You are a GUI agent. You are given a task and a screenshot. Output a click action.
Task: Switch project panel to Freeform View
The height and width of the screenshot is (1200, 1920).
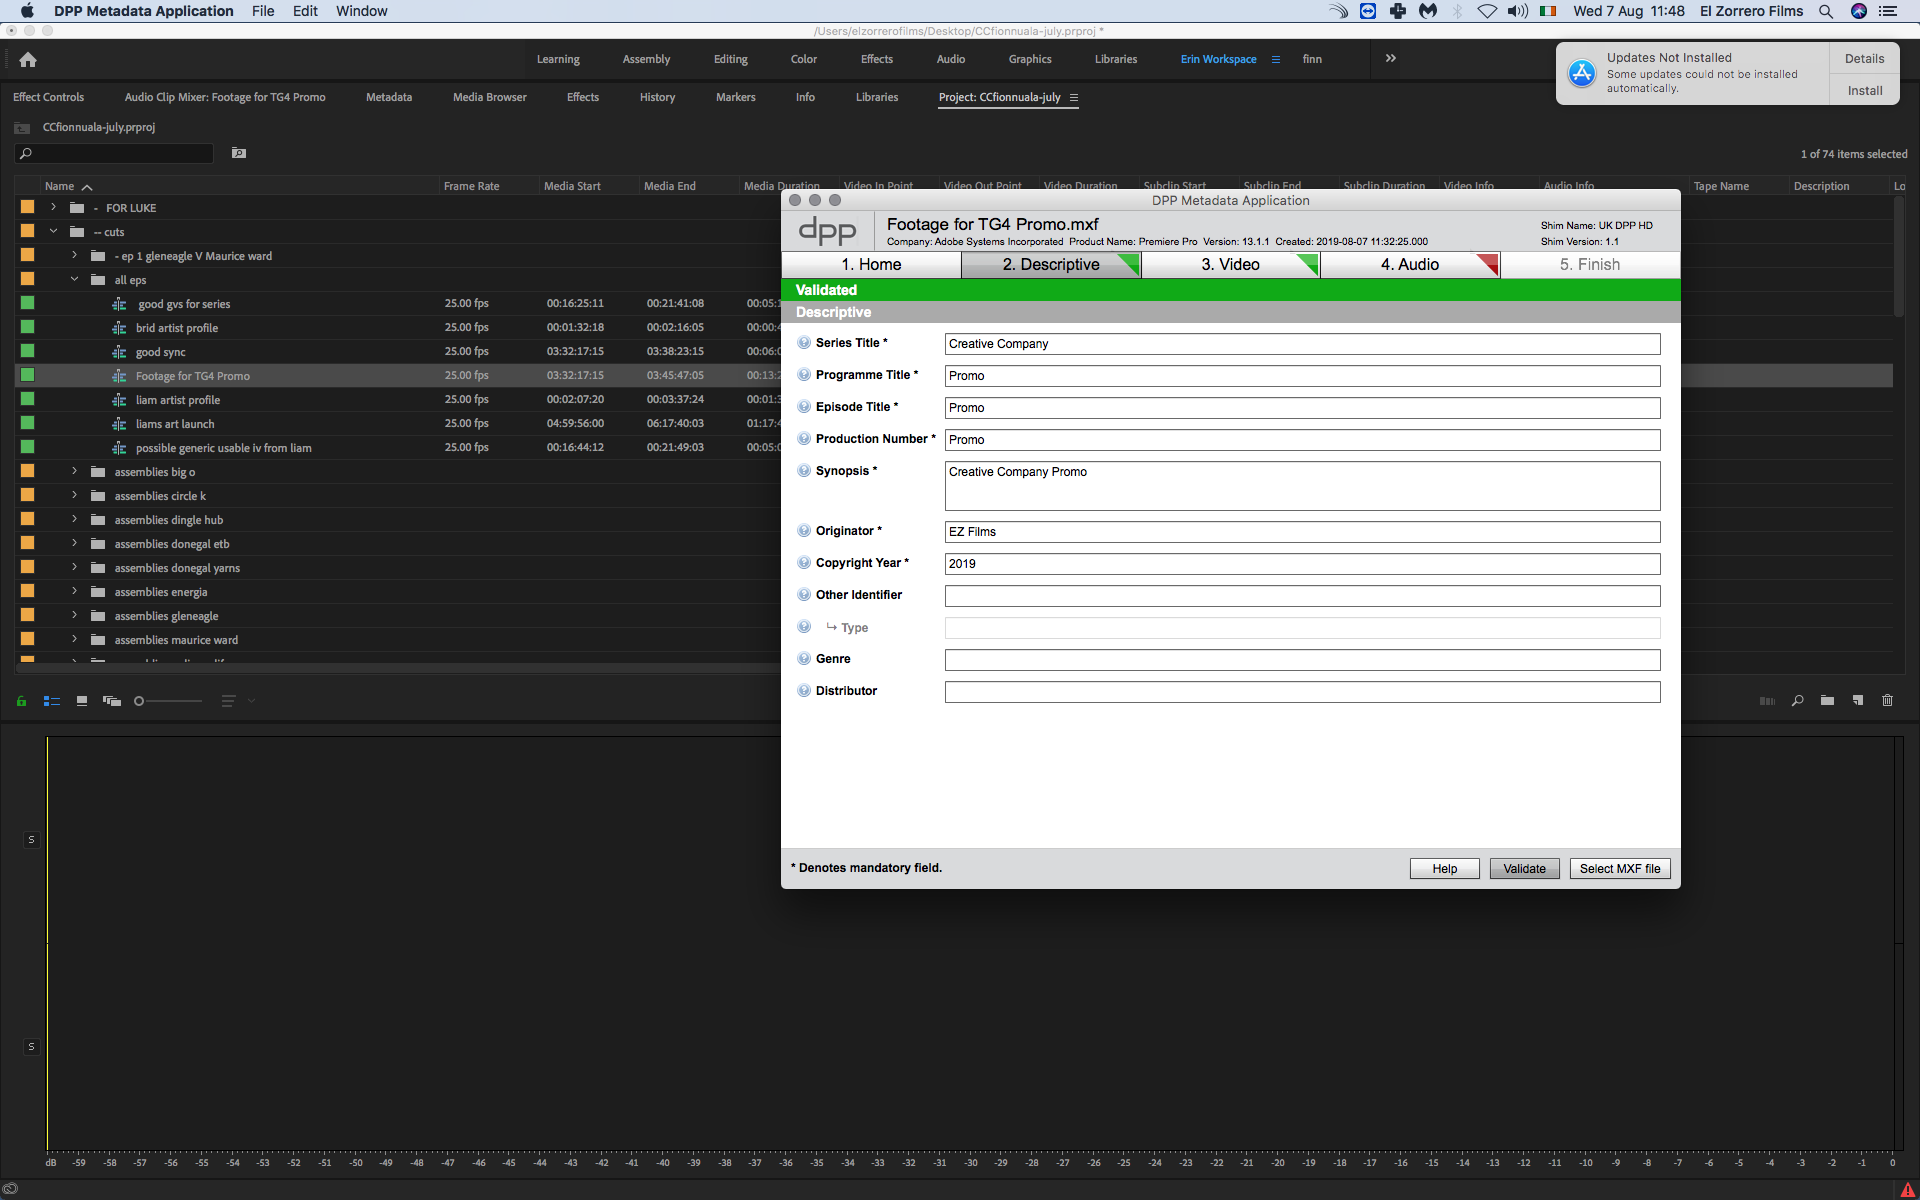coord(112,701)
